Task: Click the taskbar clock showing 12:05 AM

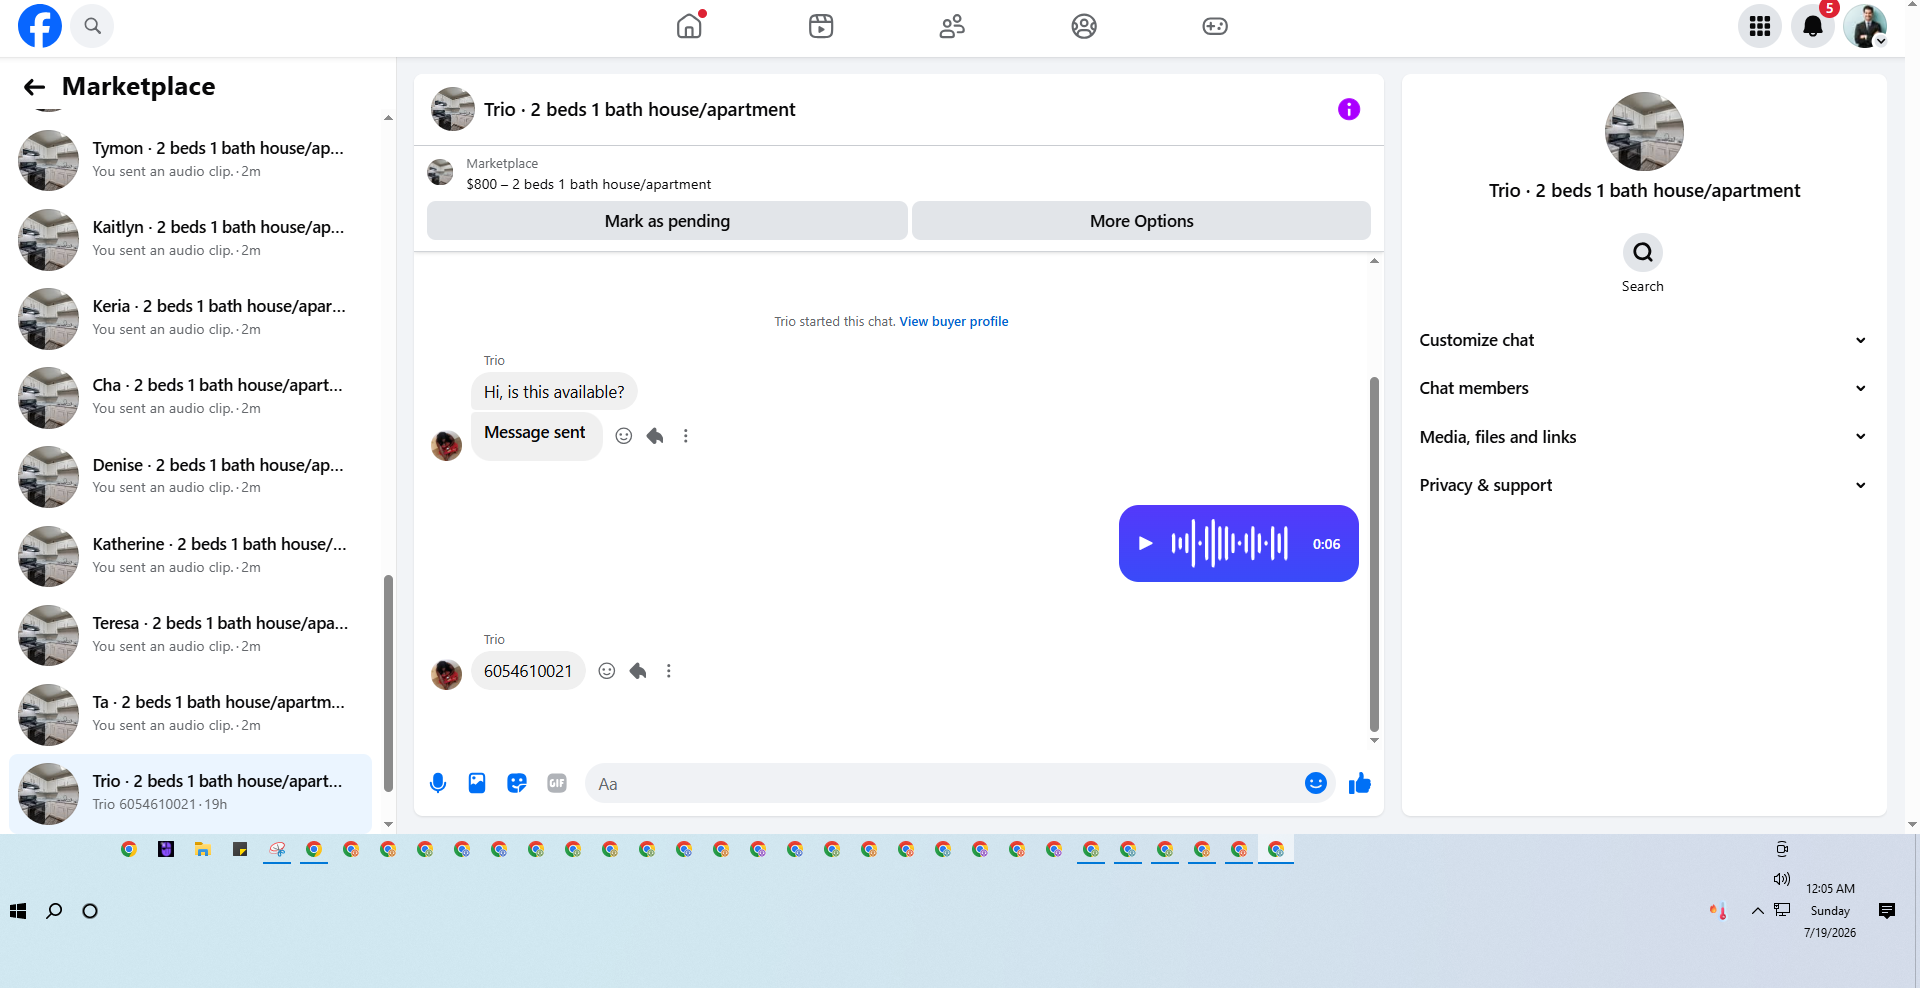Action: point(1830,910)
